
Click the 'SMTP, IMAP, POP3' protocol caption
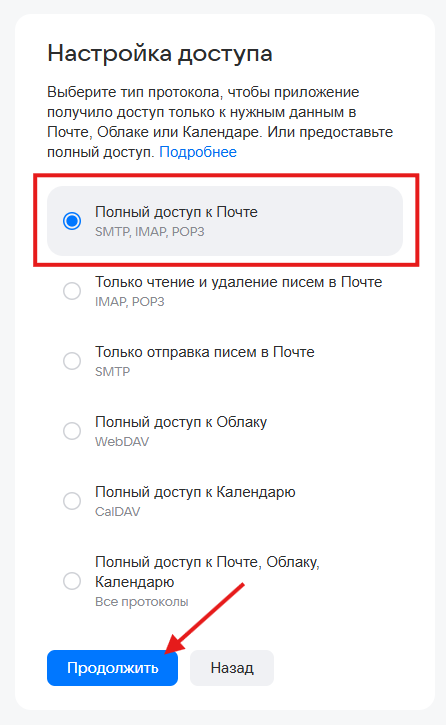[150, 232]
